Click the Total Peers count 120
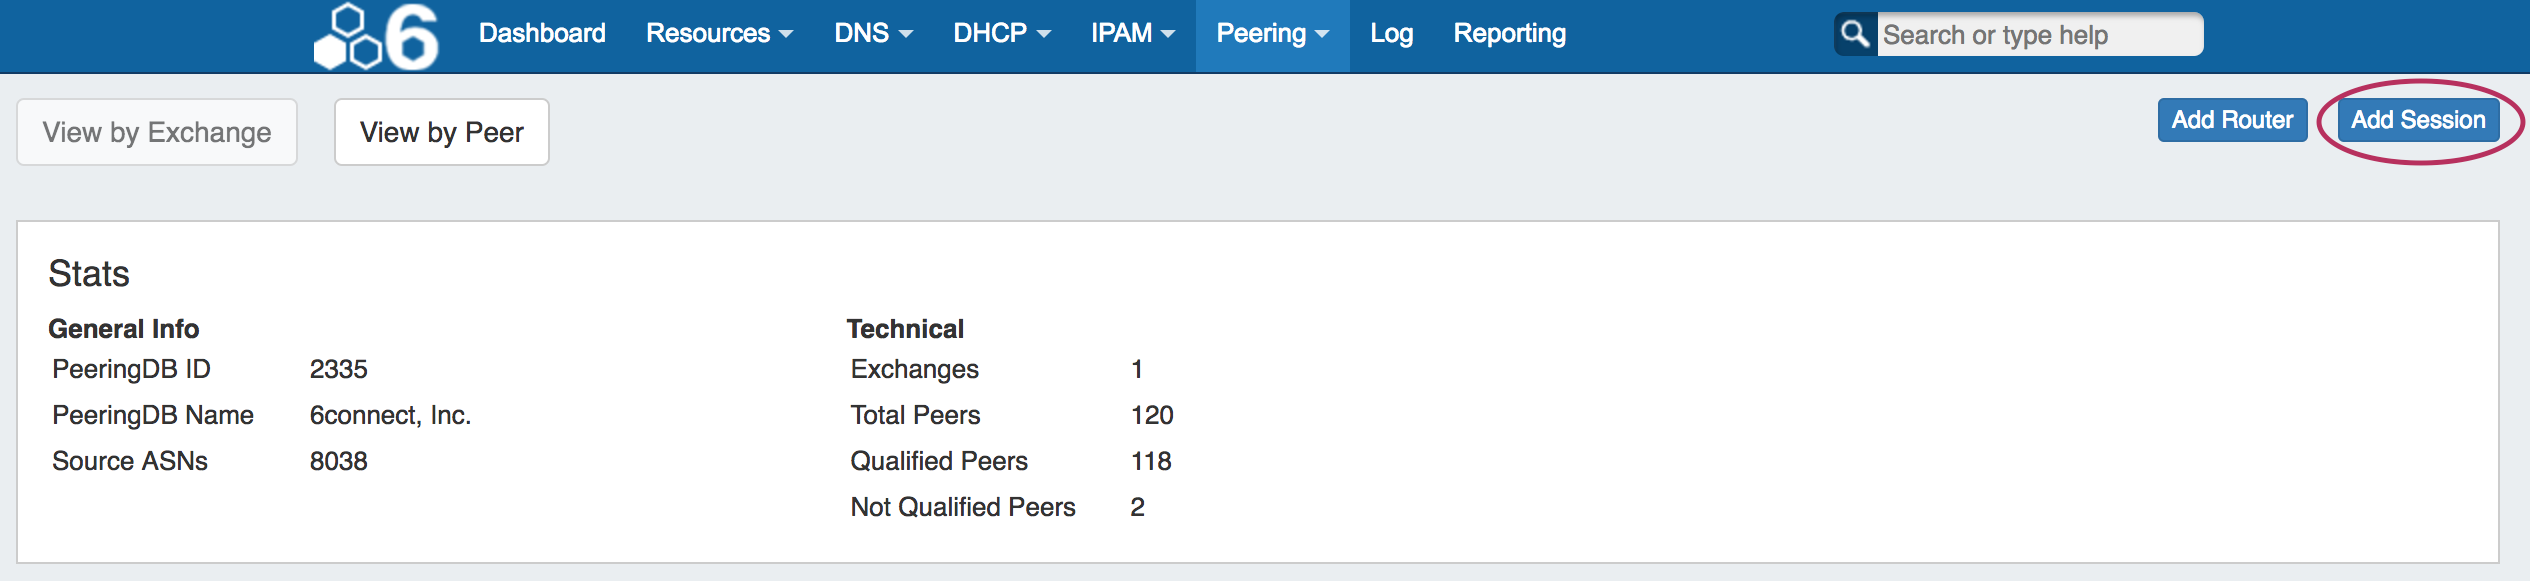Screen dimensions: 2530x581 1151,416
